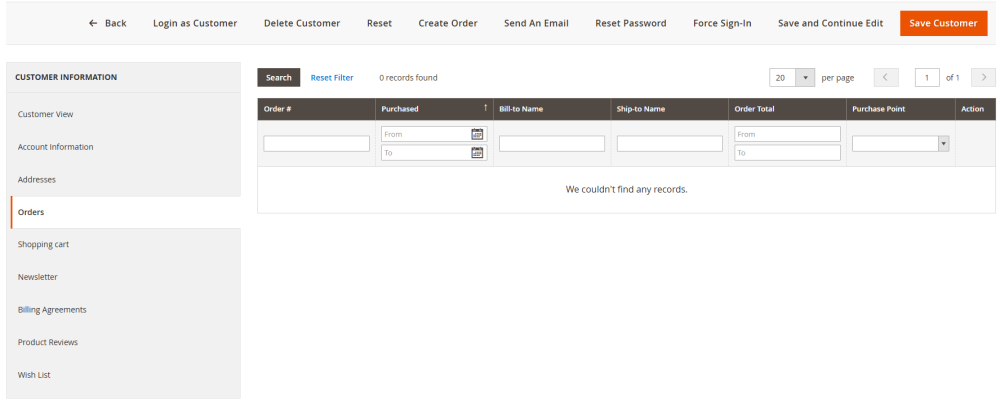Click the Action column header
Image resolution: width=1000 pixels, height=402 pixels.
point(975,109)
